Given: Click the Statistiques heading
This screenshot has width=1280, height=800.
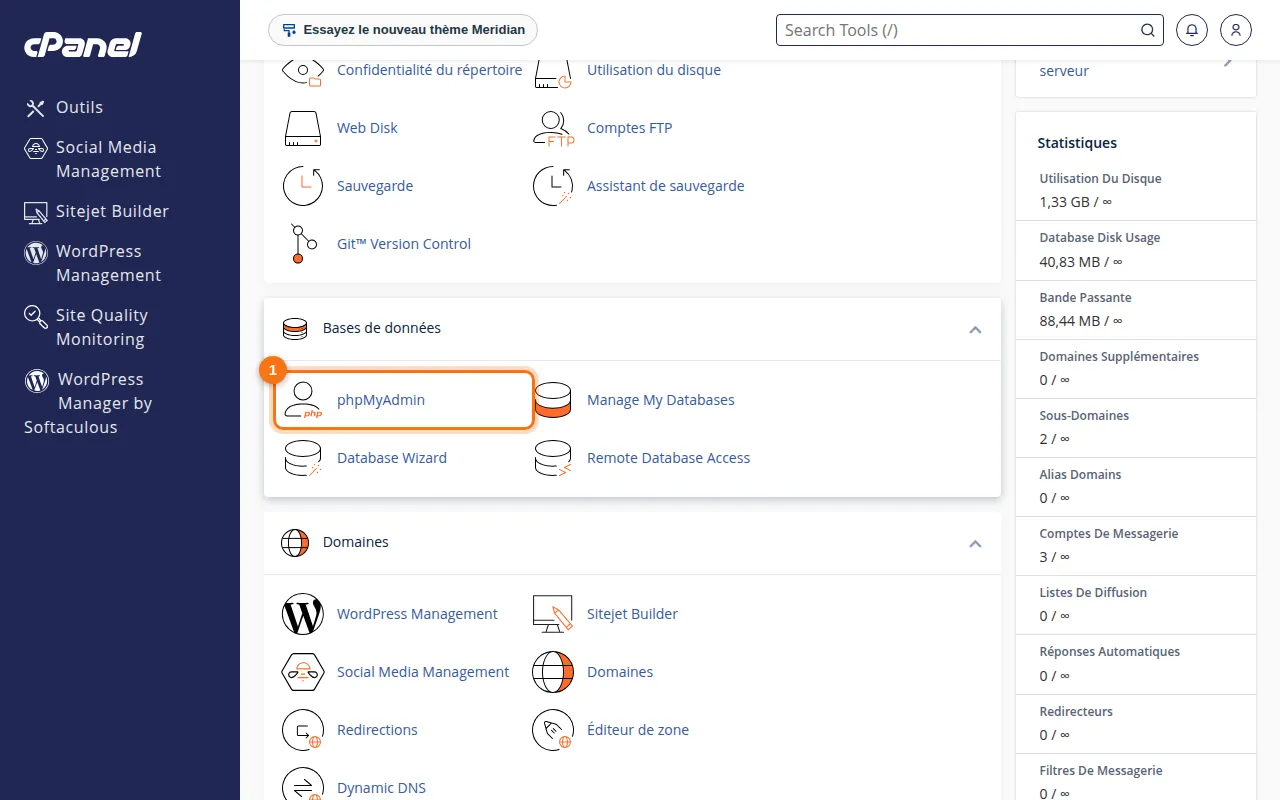Looking at the screenshot, I should coord(1077,143).
